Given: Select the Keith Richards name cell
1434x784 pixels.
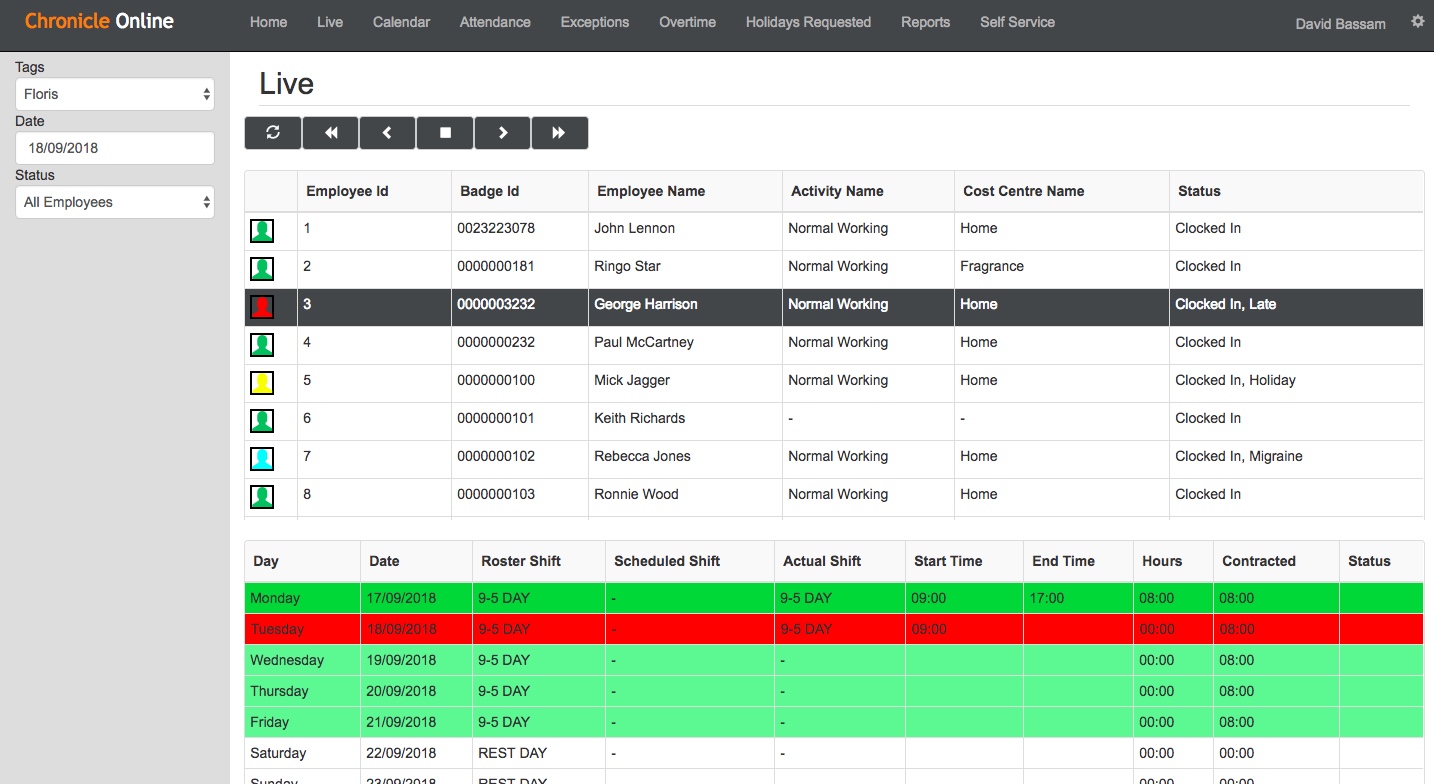Looking at the screenshot, I should [685, 419].
